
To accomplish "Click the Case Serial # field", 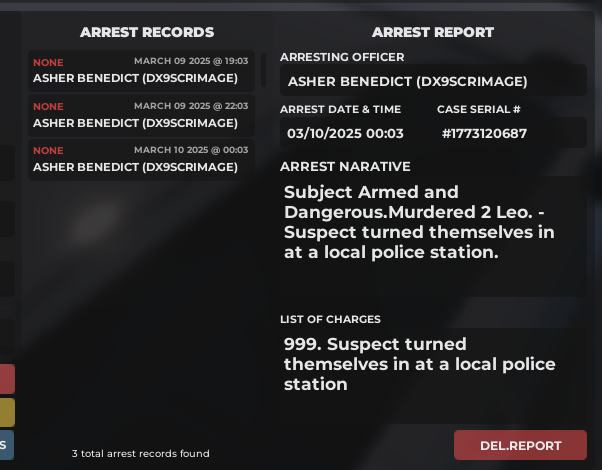I will (x=510, y=133).
